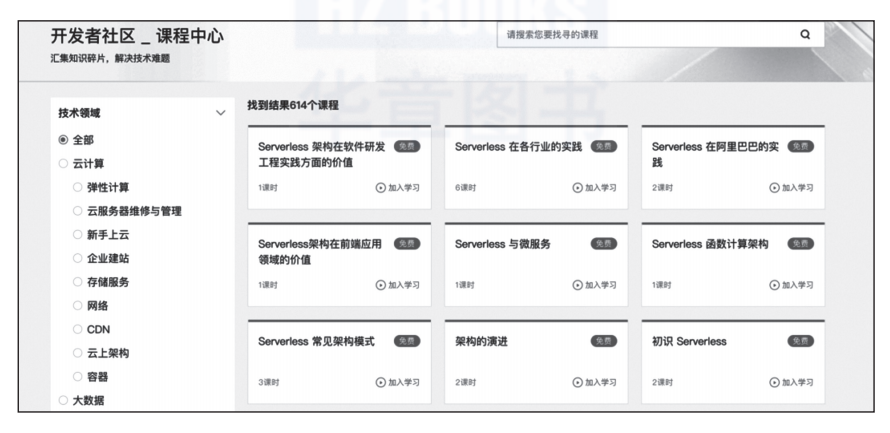Viewport: 890px width, 433px height.
Task: Click 免费 badge on 初识 Serverless card
Action: point(800,341)
